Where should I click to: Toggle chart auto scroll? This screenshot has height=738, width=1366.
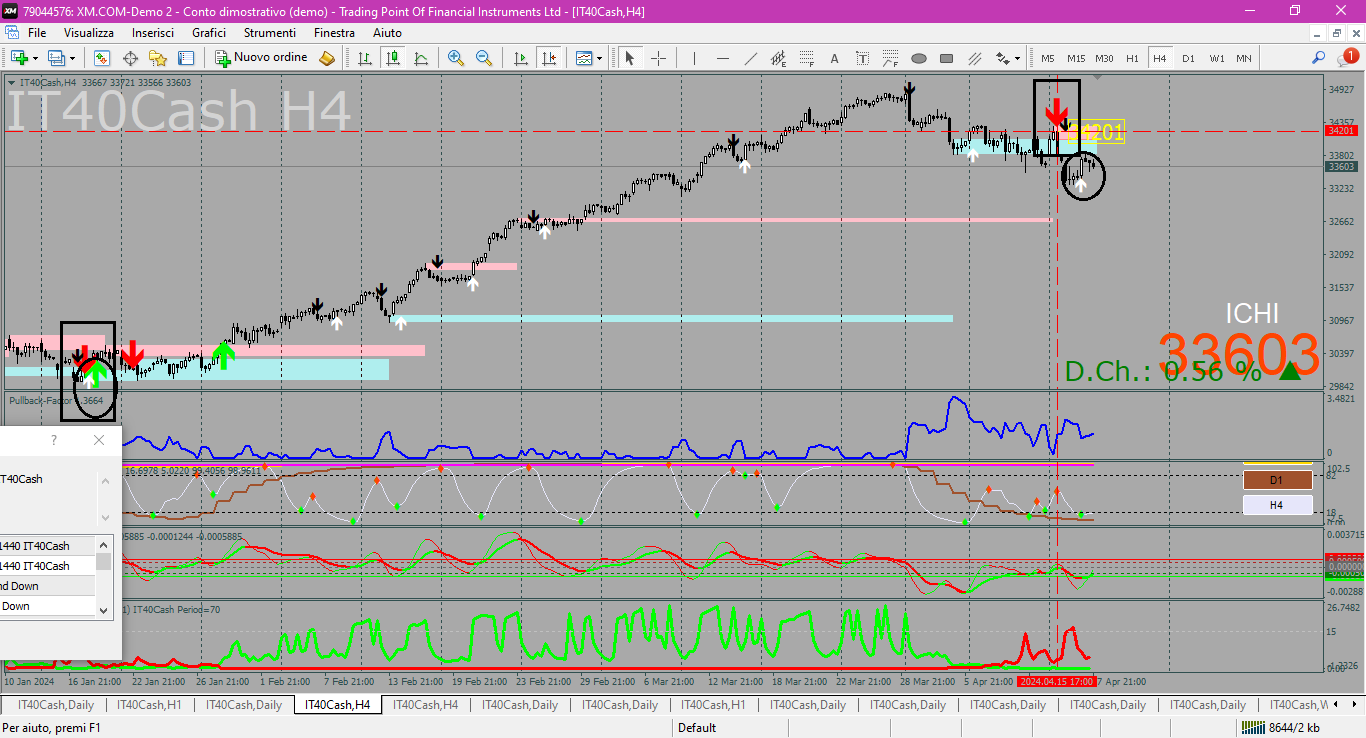(520, 58)
